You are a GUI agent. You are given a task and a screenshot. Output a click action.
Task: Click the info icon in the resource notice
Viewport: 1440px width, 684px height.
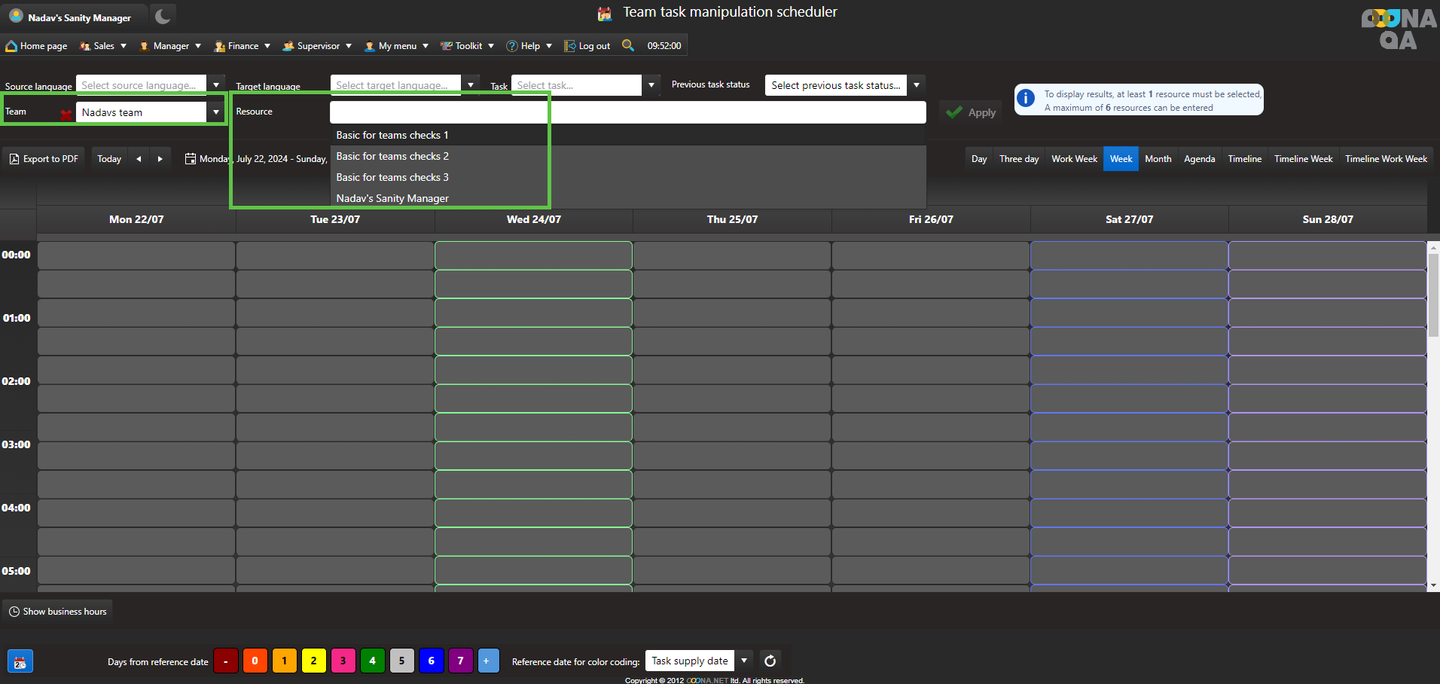[x=1025, y=99]
